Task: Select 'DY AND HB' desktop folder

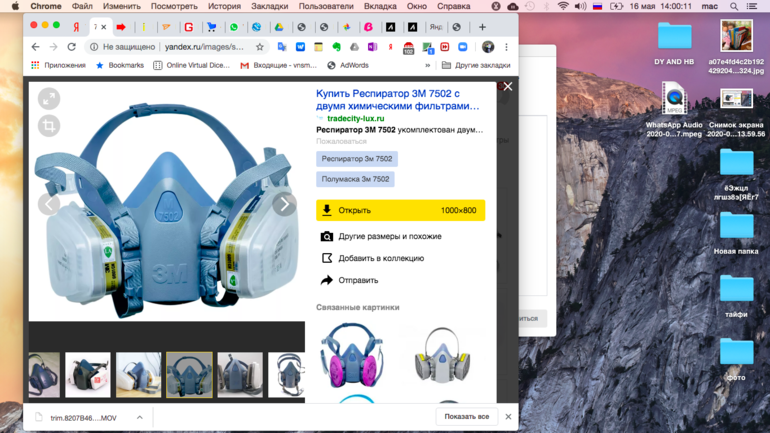Action: coord(674,43)
